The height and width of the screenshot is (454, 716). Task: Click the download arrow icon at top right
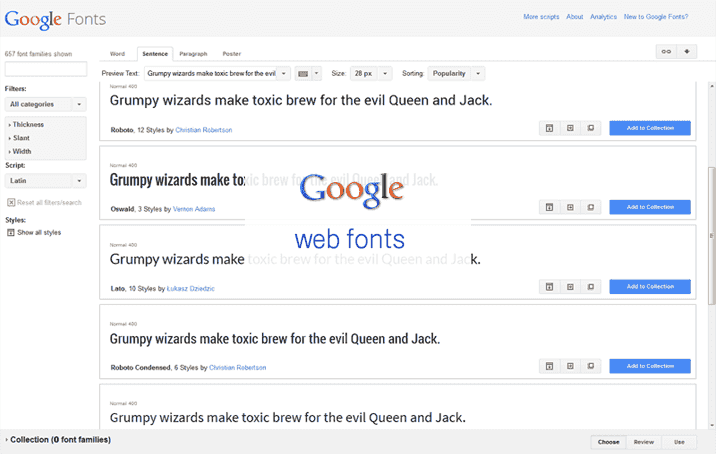tap(687, 52)
